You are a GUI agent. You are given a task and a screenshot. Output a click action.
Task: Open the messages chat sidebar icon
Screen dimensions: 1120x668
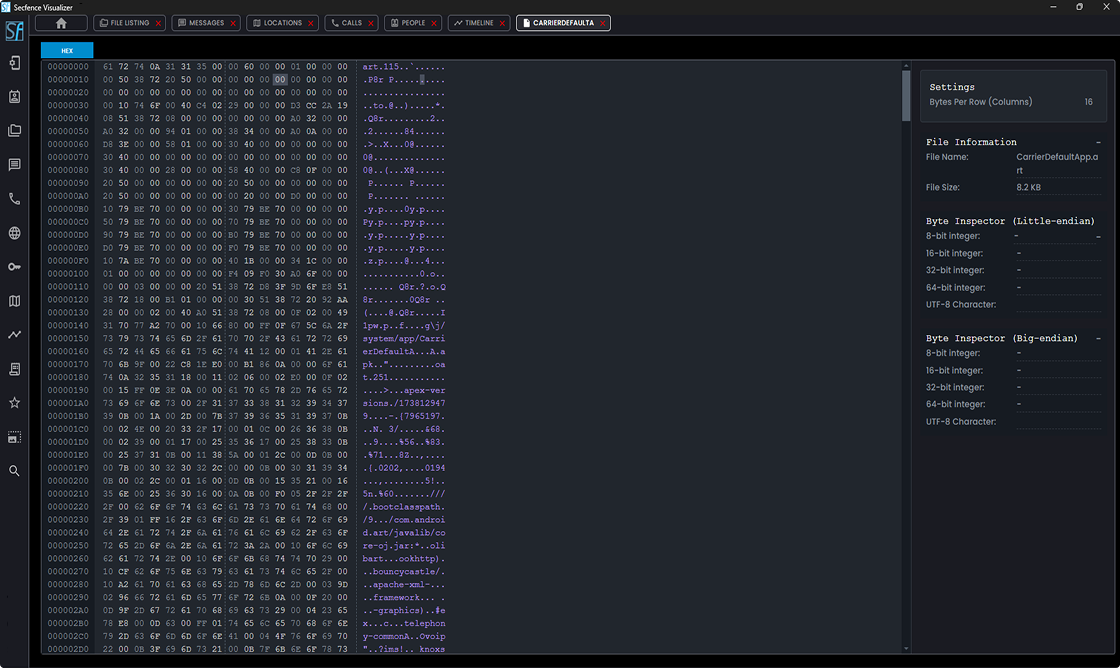click(x=14, y=165)
